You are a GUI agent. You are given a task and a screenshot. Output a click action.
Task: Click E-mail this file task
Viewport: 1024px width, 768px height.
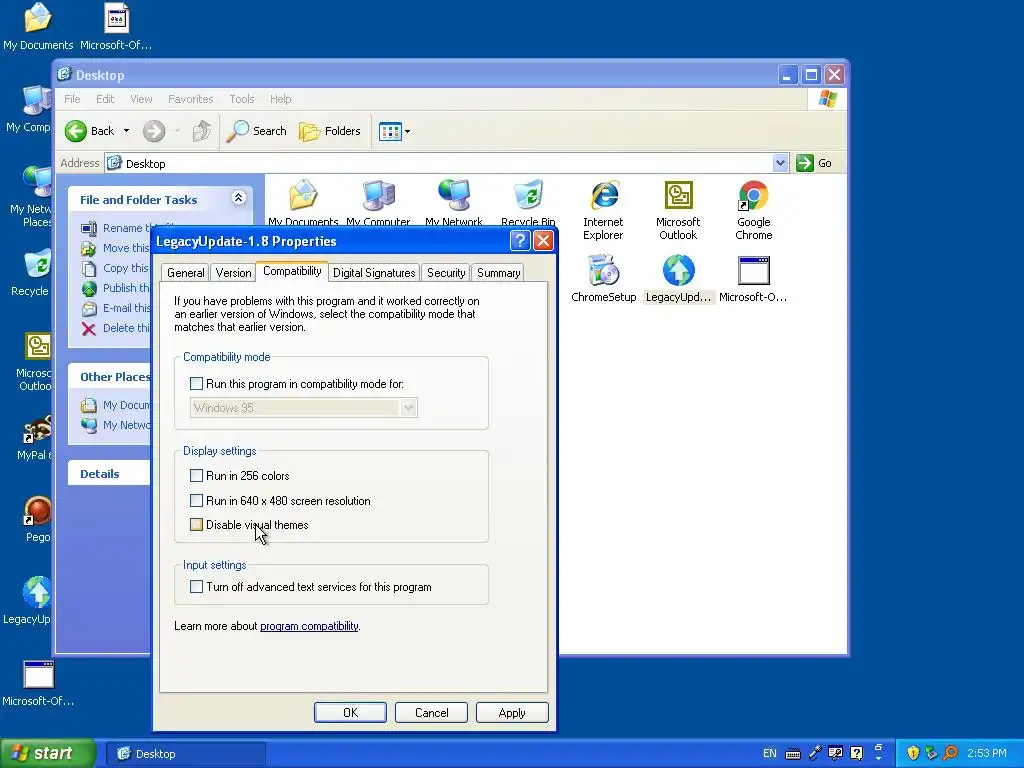(x=115, y=308)
